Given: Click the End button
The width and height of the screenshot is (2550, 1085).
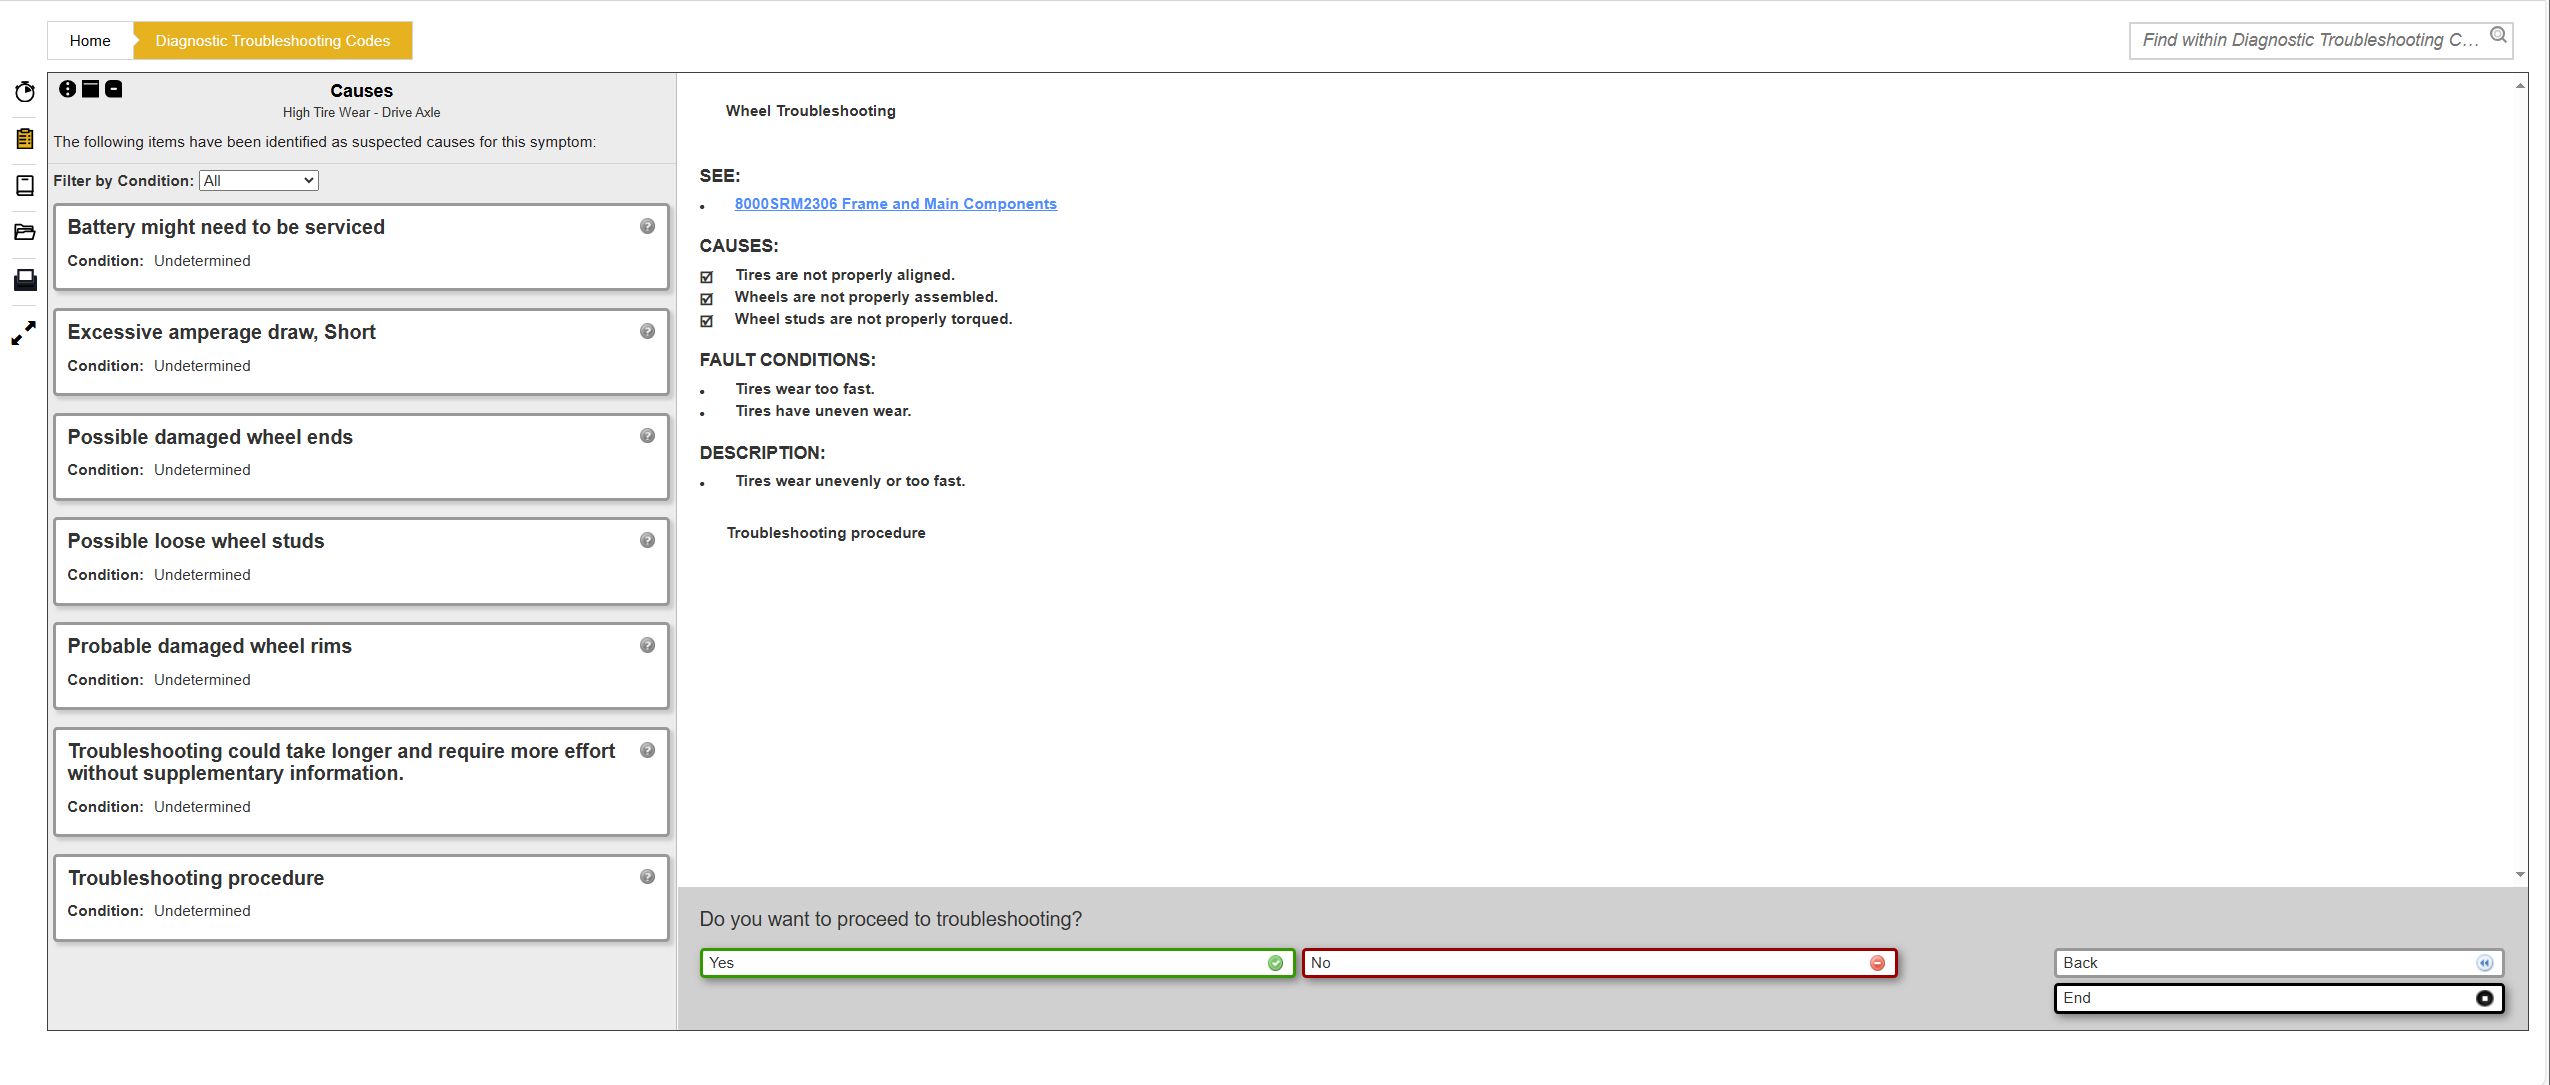Looking at the screenshot, I should point(2278,998).
